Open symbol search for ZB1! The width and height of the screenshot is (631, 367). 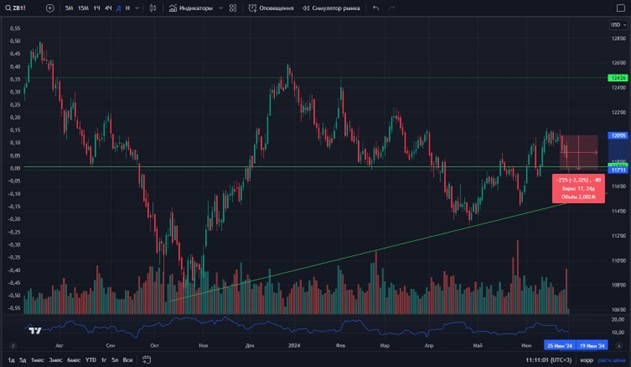(15, 8)
